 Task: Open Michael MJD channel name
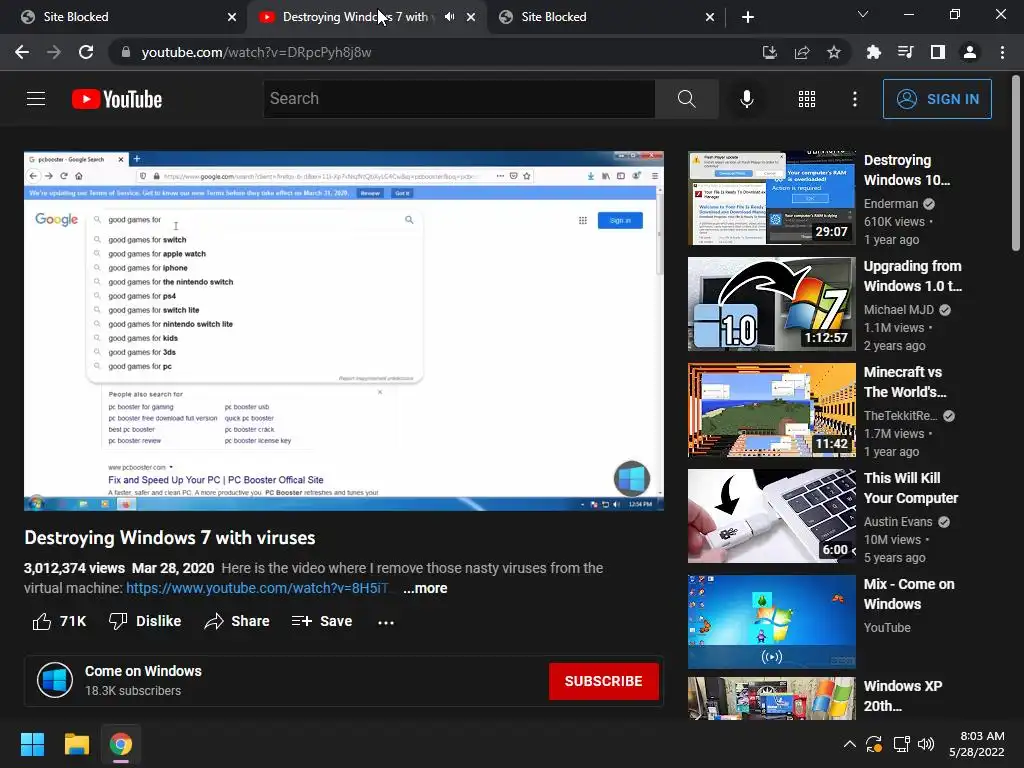tap(899, 310)
